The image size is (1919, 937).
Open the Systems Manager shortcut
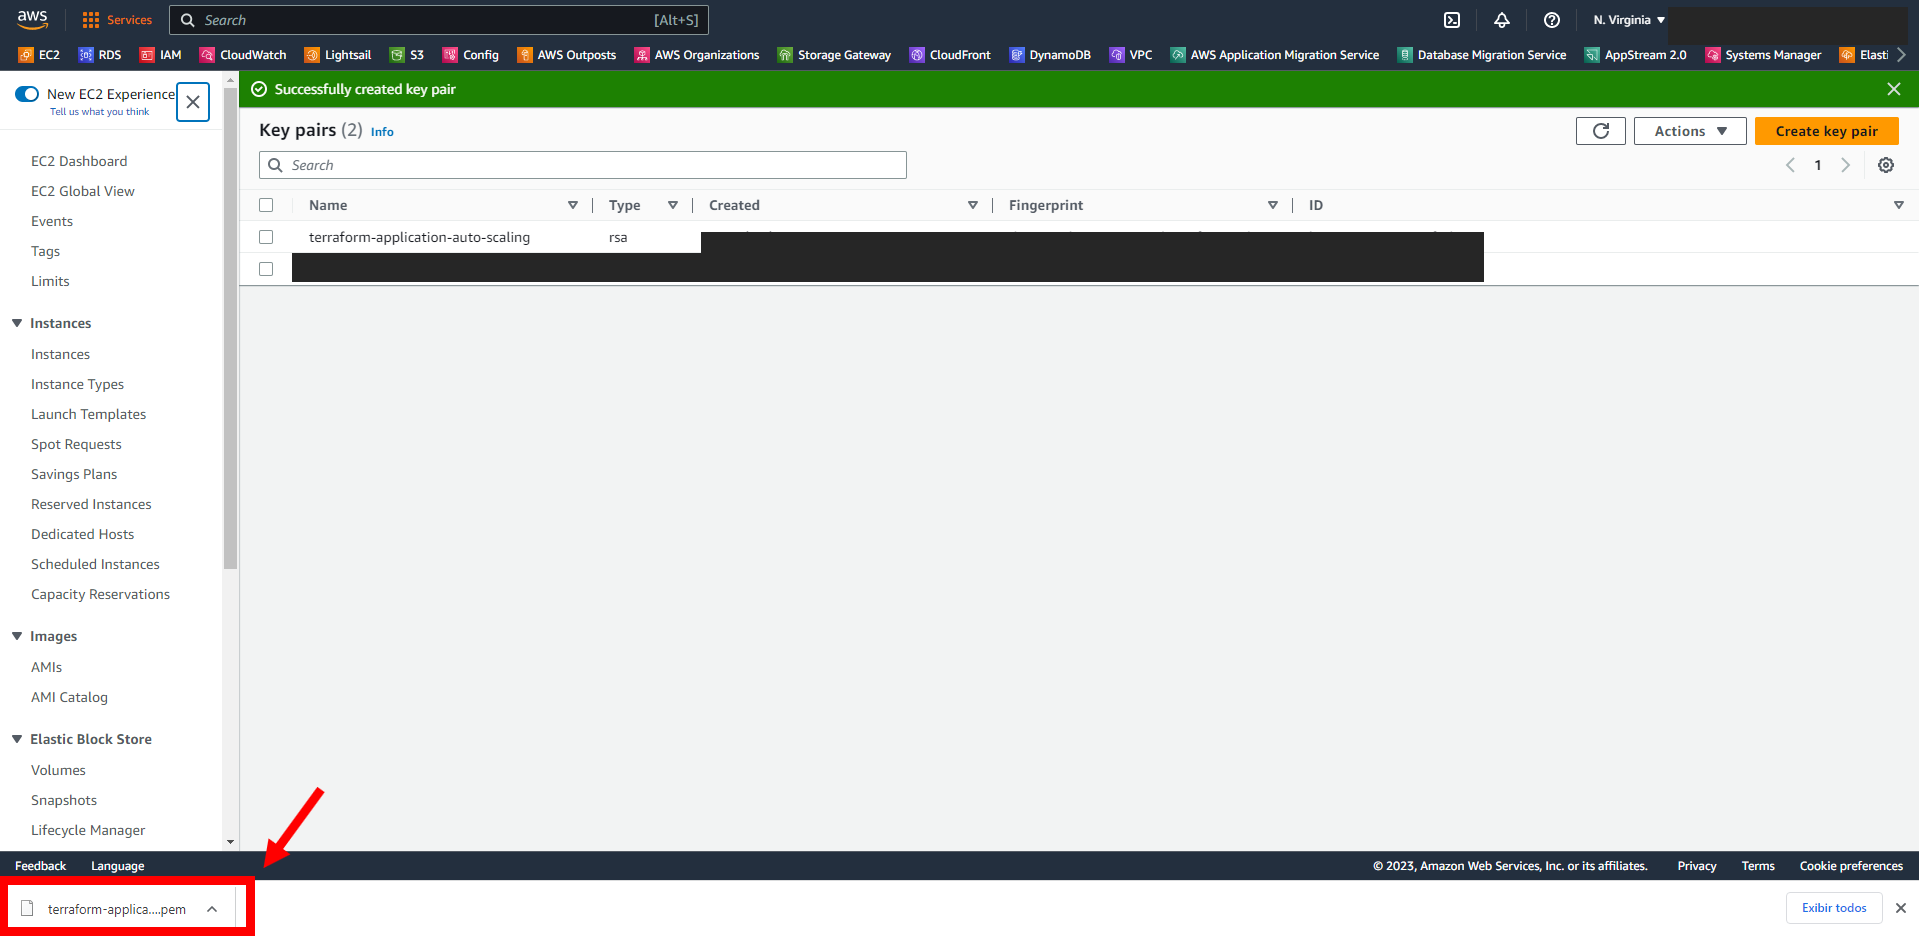click(x=1763, y=55)
